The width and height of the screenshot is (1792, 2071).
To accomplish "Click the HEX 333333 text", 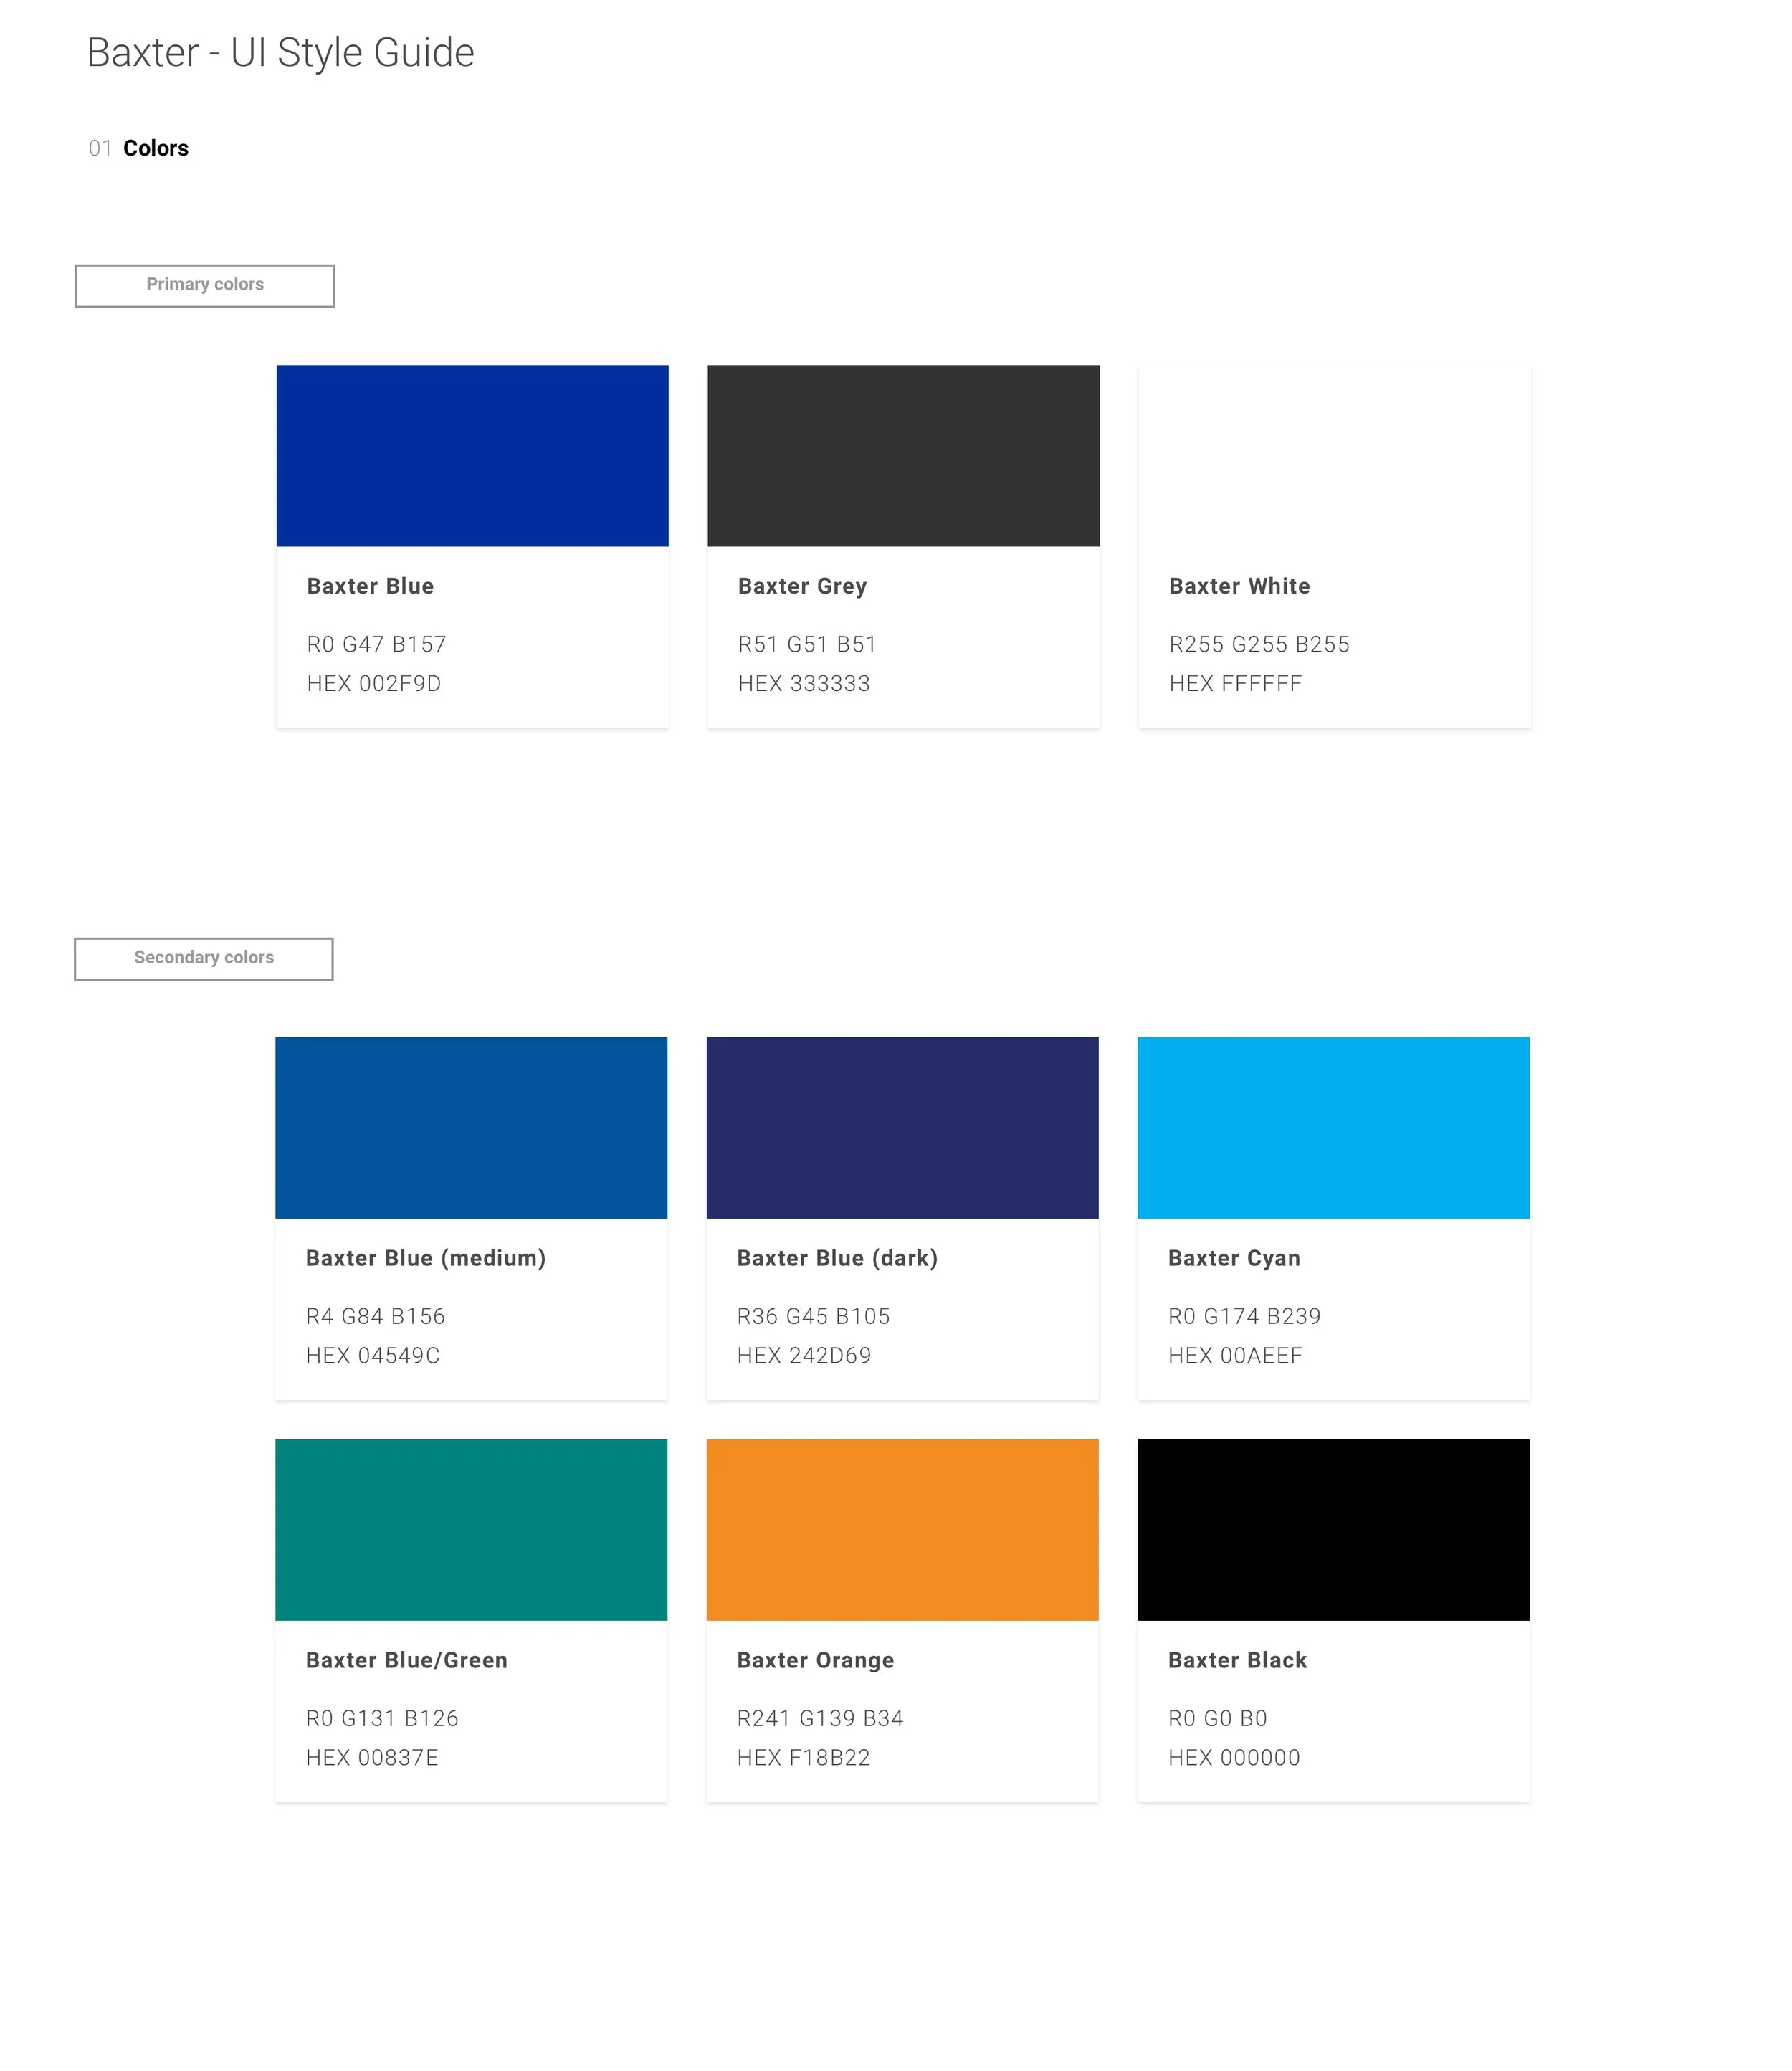I will pos(804,683).
